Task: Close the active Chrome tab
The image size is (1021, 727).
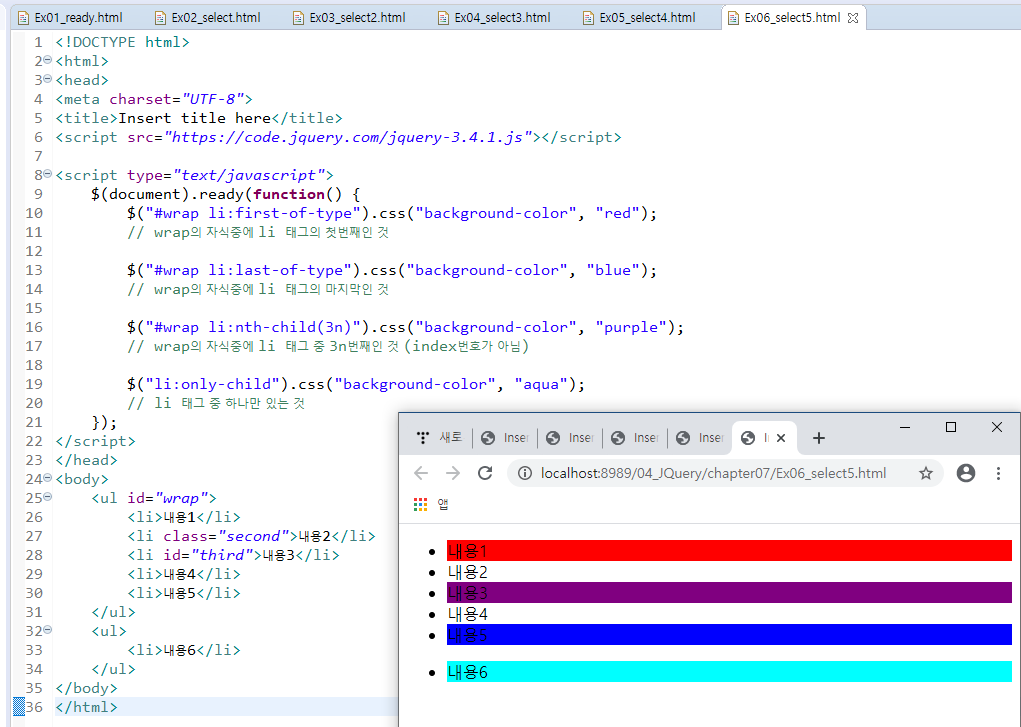Action: [x=781, y=438]
